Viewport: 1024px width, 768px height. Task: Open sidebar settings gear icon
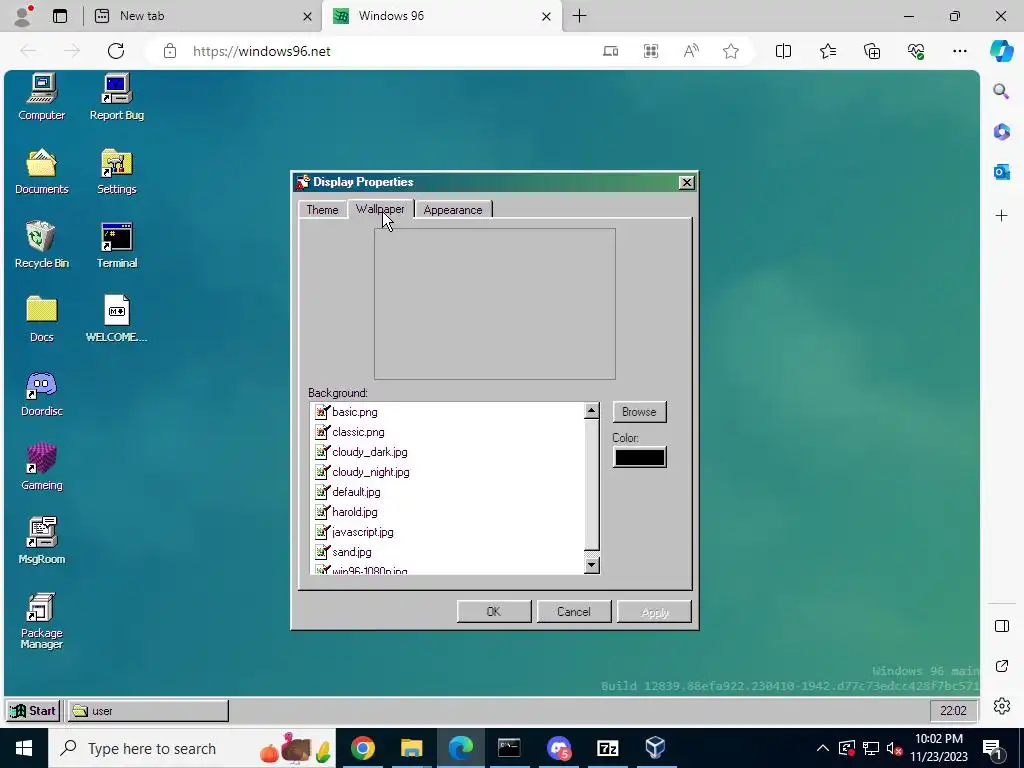tap(1001, 706)
